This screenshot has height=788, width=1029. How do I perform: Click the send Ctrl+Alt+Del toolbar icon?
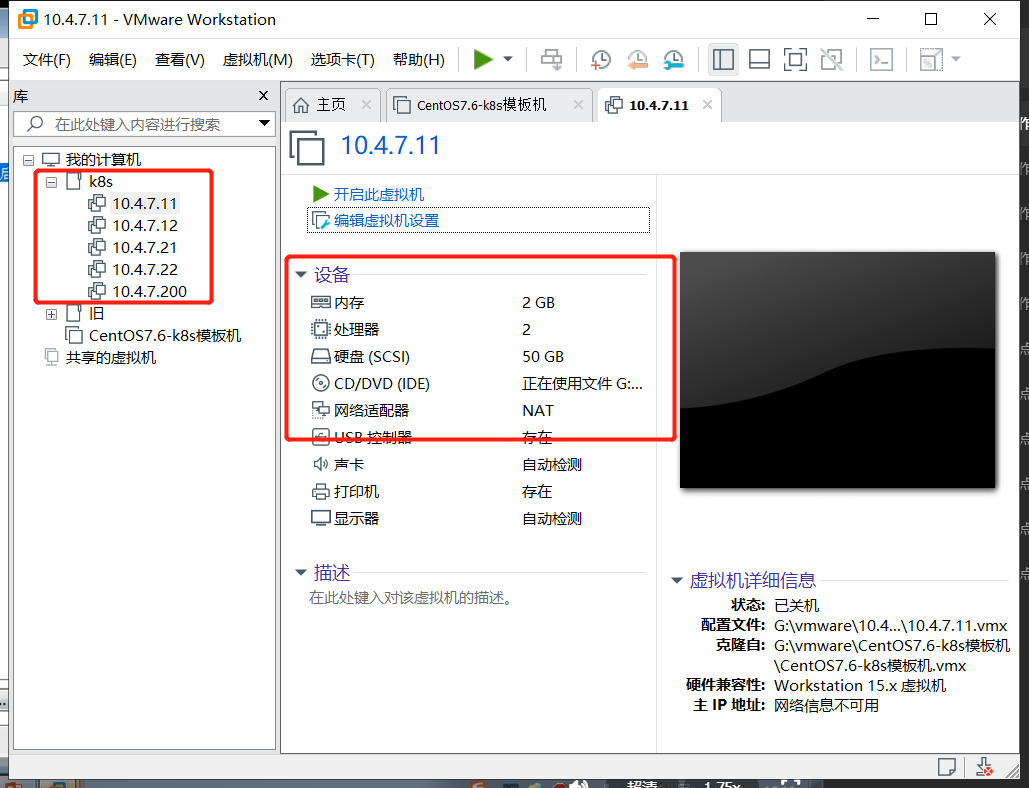(x=552, y=60)
